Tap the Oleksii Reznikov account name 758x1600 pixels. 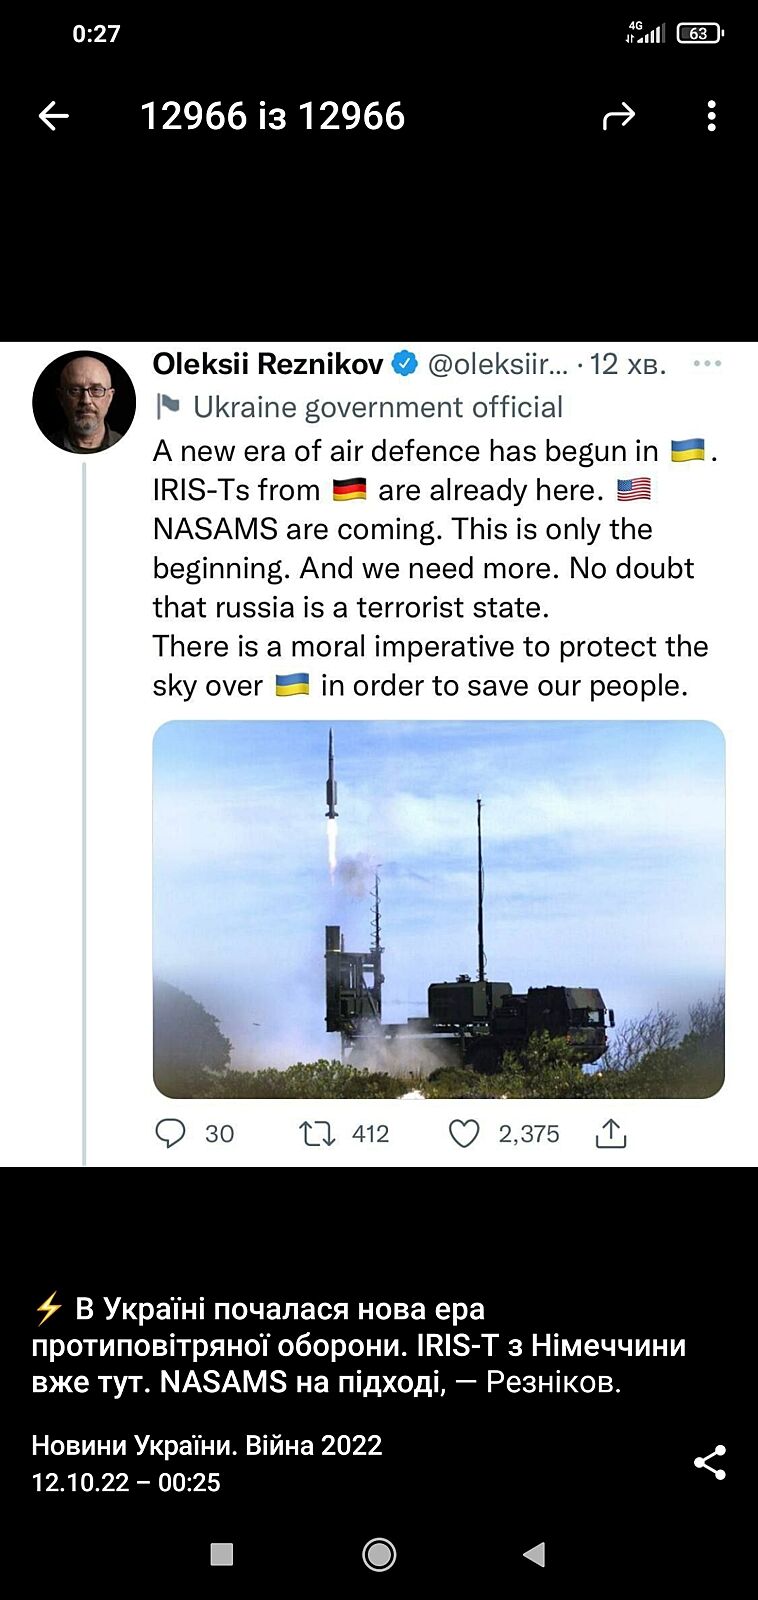point(268,364)
